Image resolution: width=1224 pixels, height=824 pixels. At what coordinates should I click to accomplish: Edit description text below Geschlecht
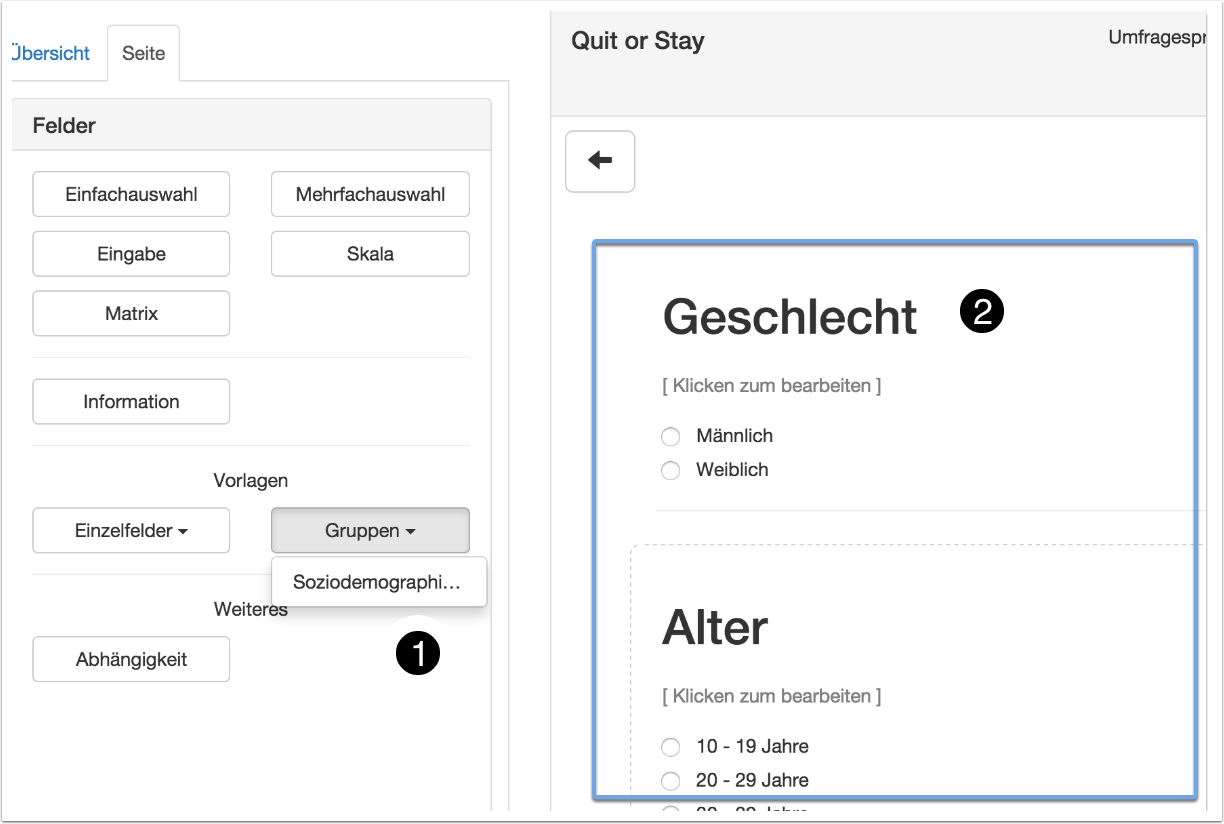click(x=771, y=386)
